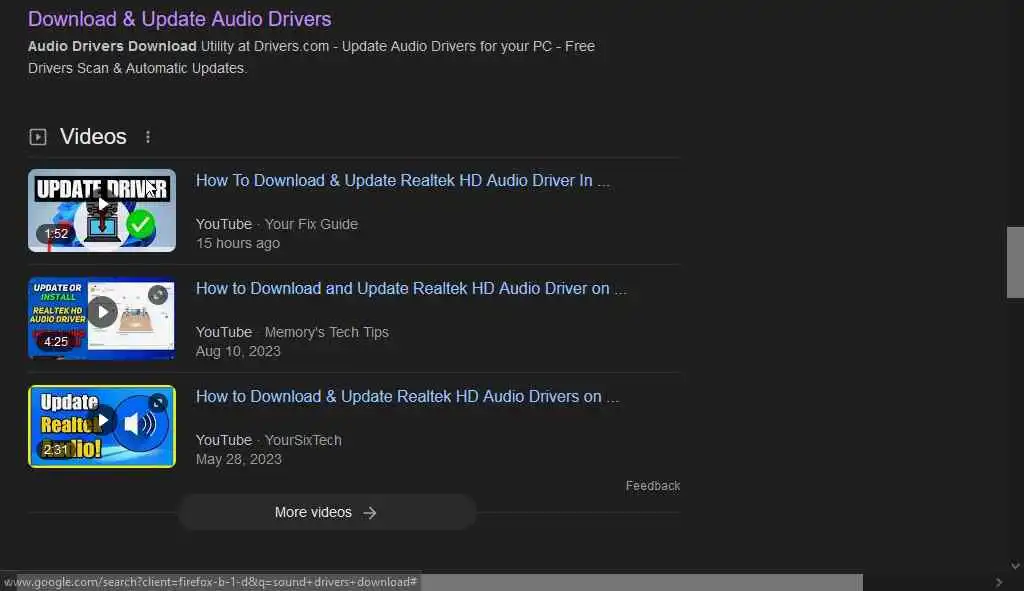
Task: Click the 'May 28, 2023' date text
Action: (x=239, y=459)
